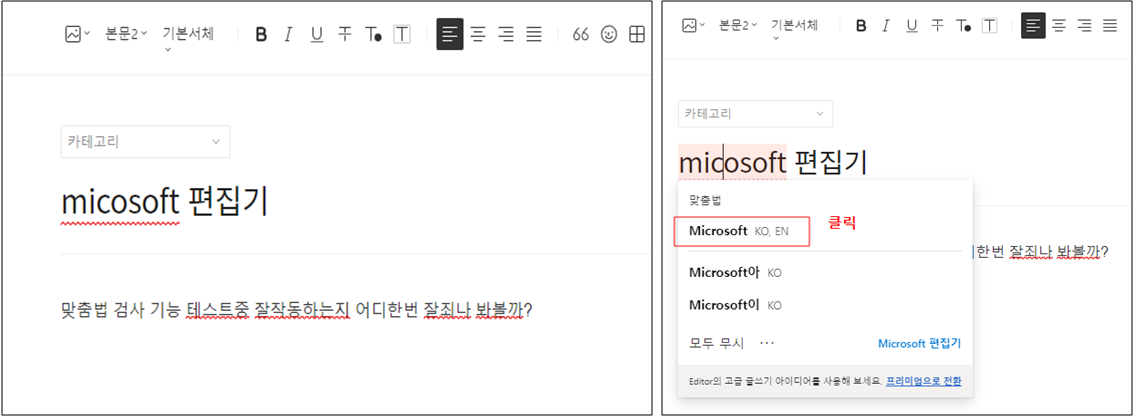
Task: Justify text in the left editor
Action: [534, 34]
